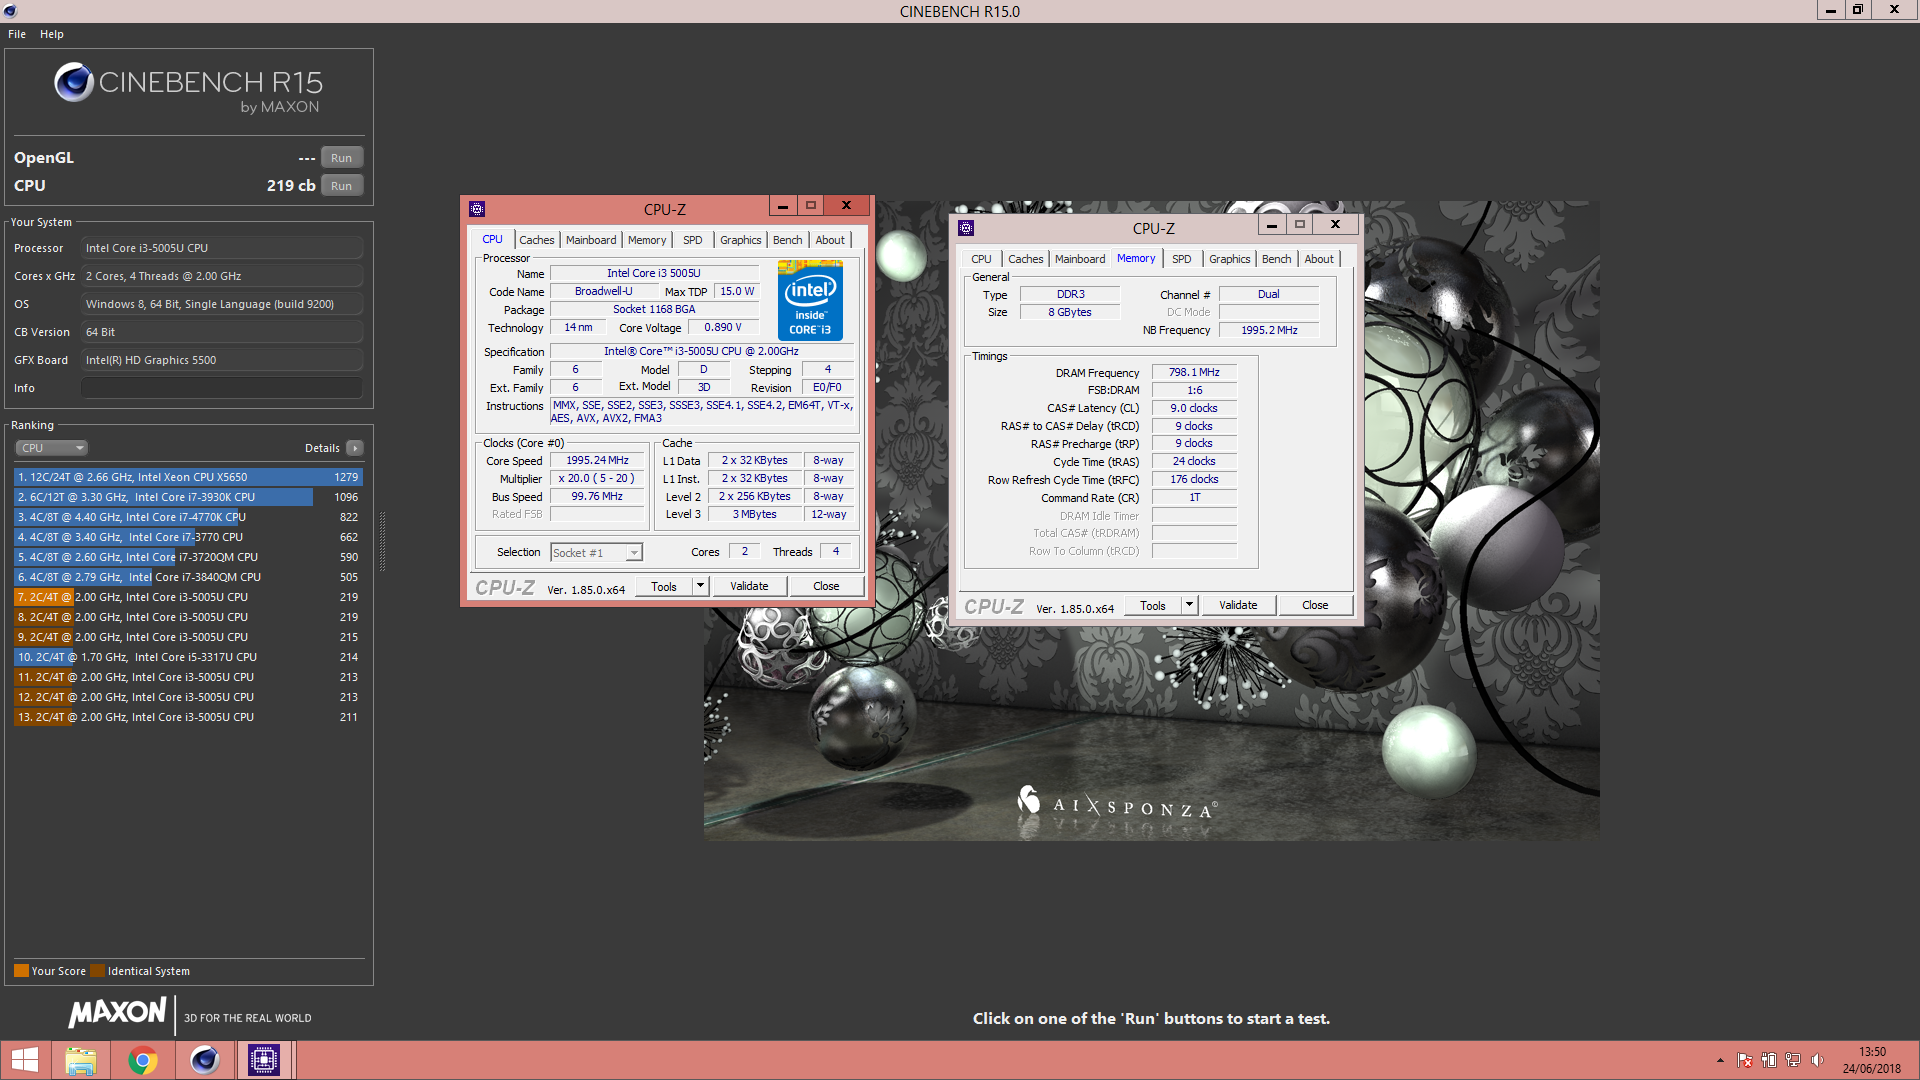
Task: Select ranking row 4 Intel Core i7-3770
Action: [x=188, y=537]
